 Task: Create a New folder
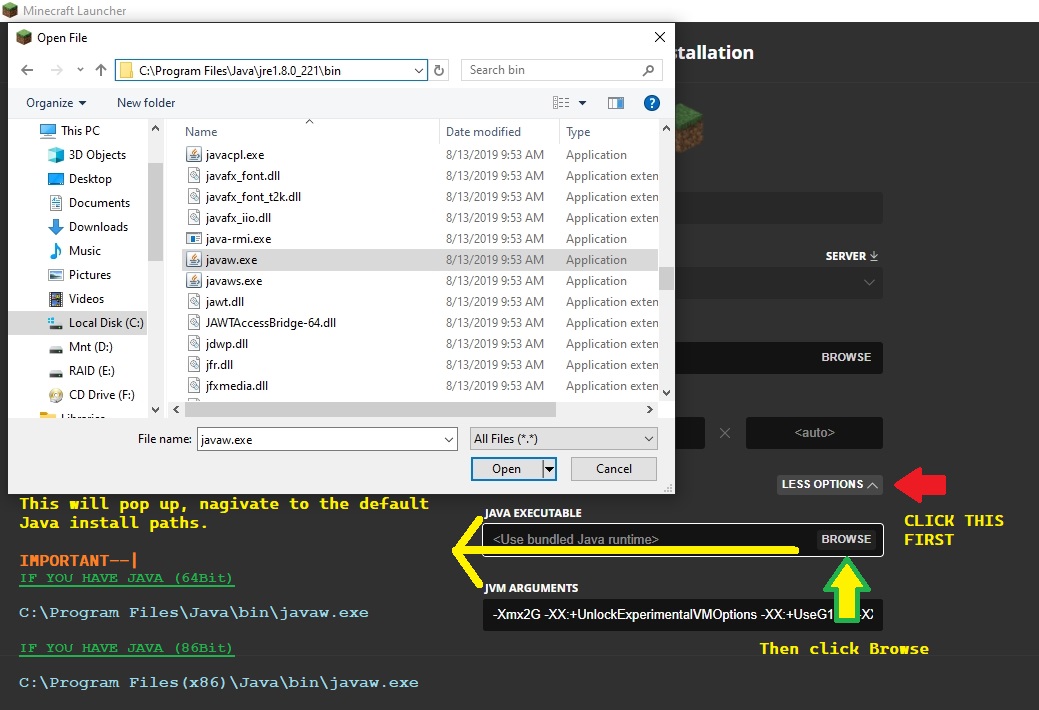pos(146,103)
